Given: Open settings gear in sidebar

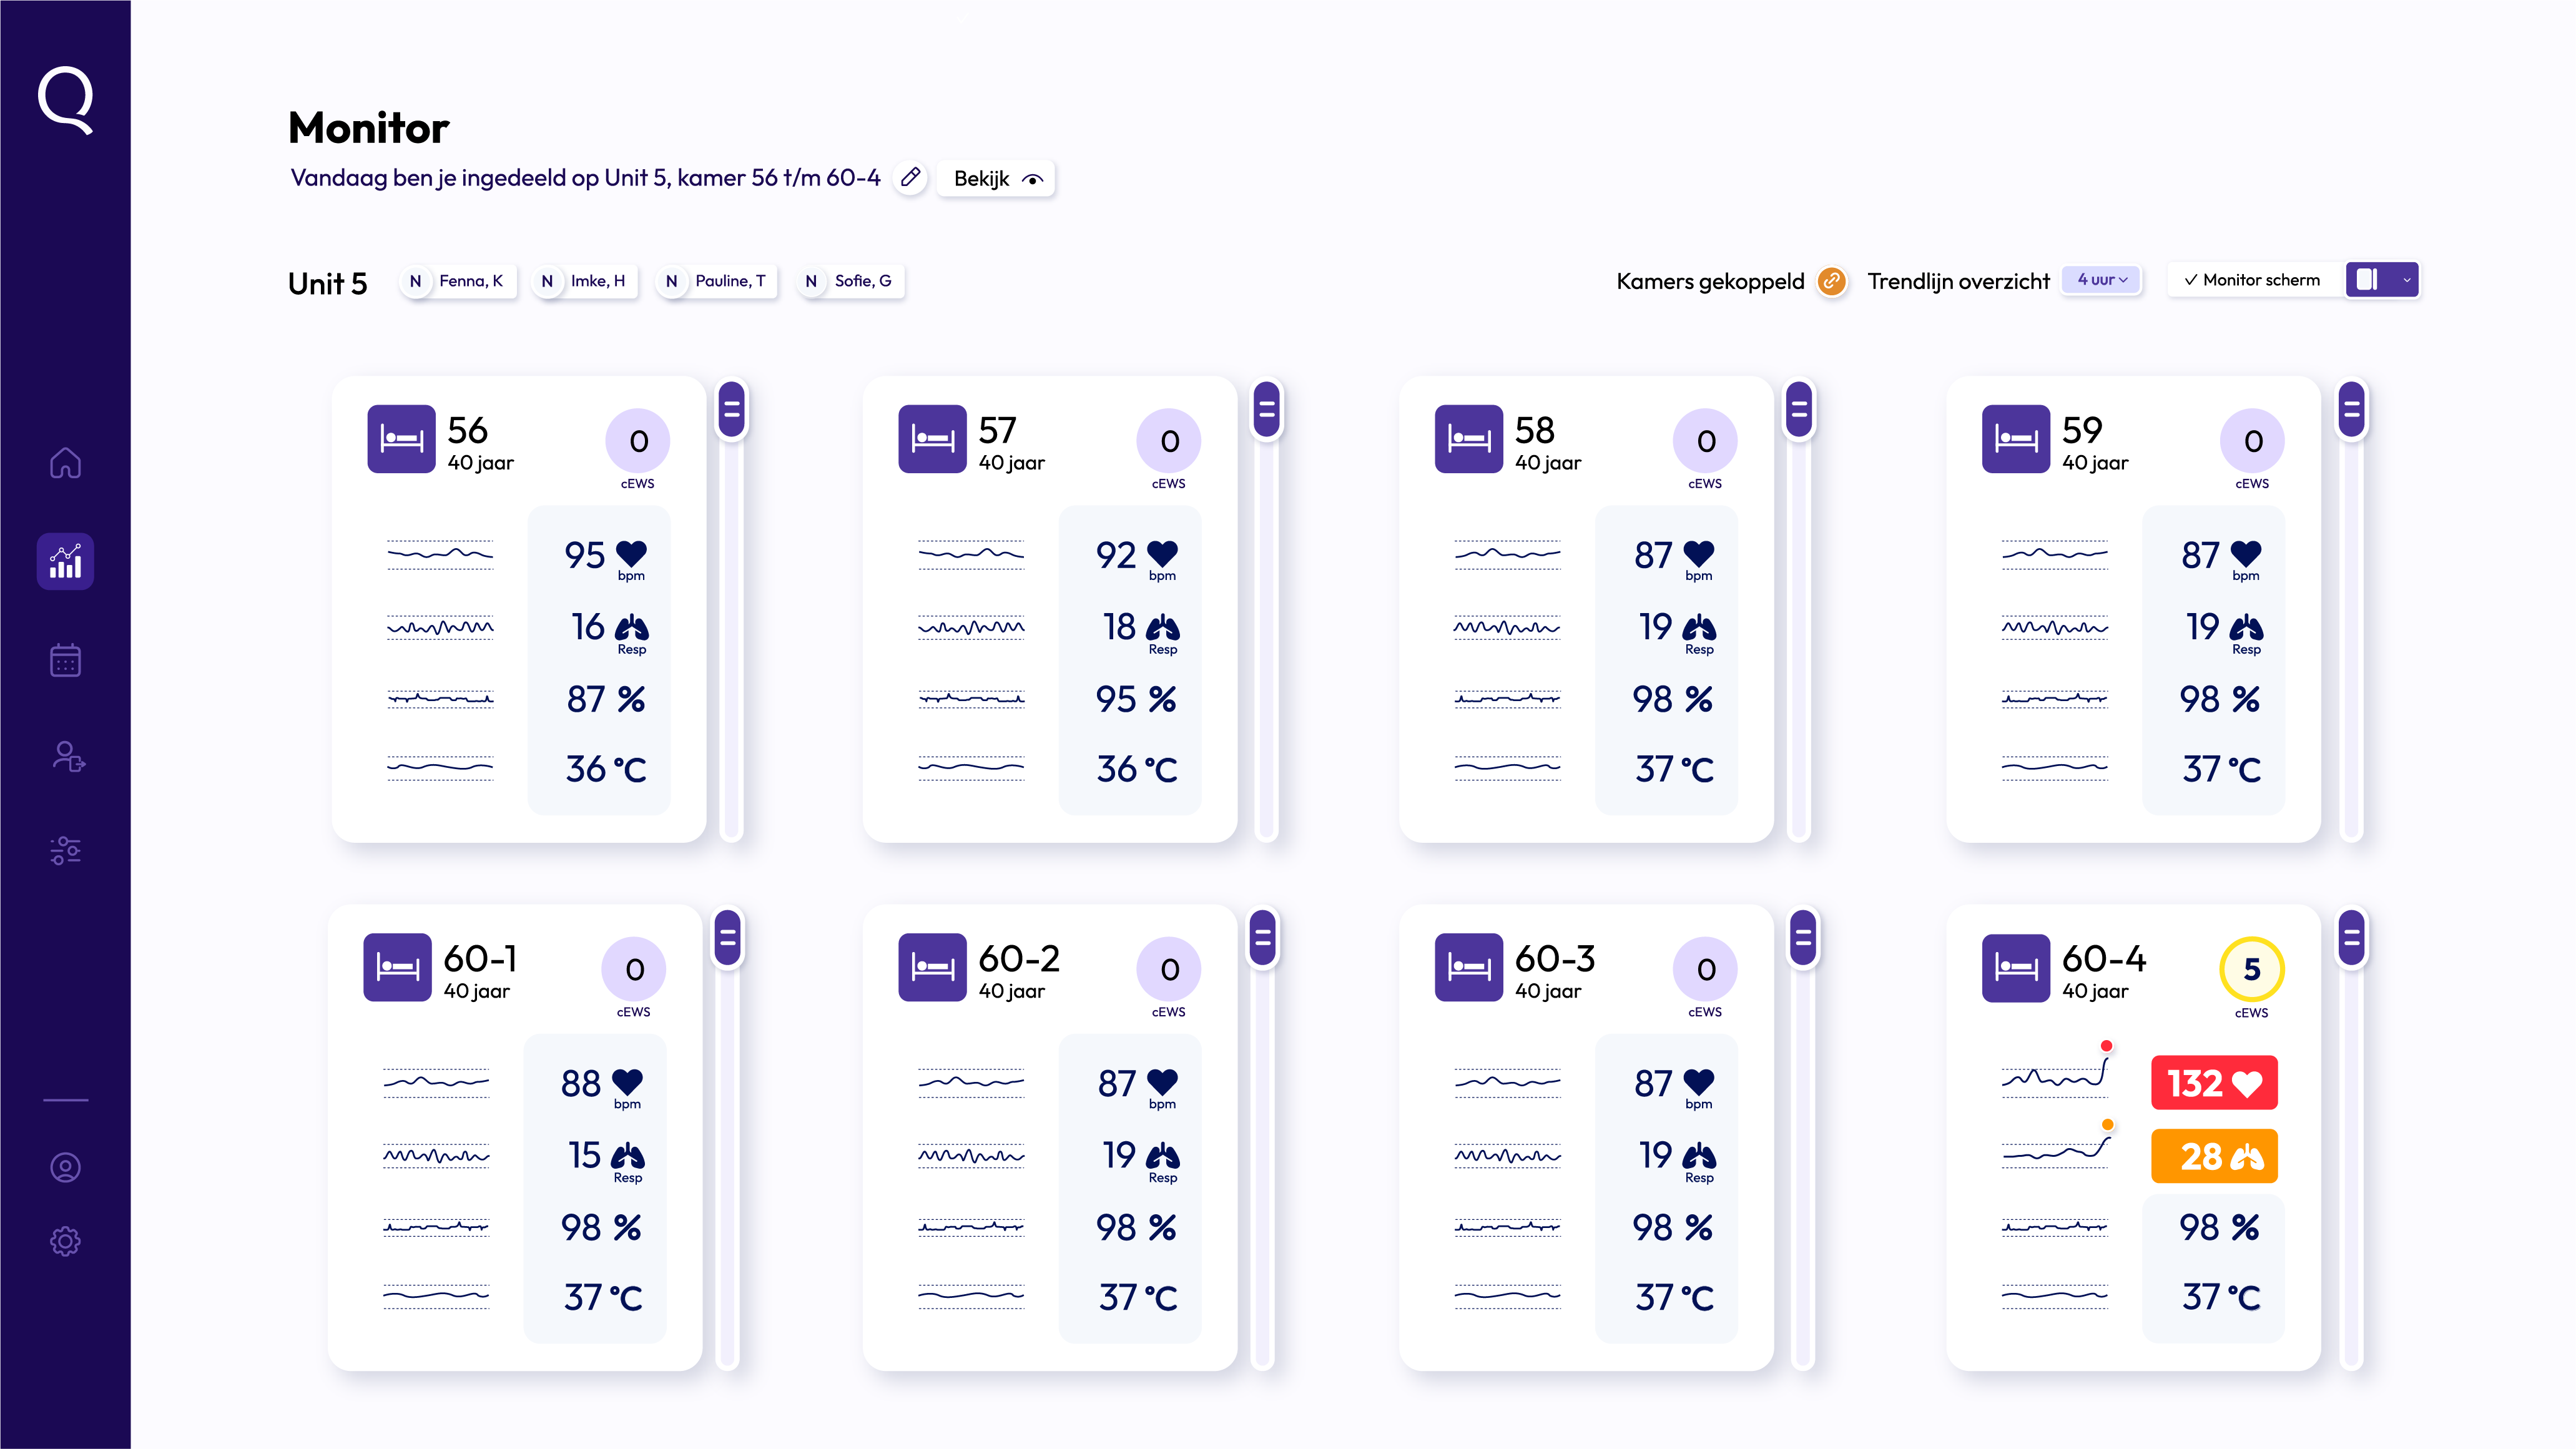Looking at the screenshot, I should pos(65,1241).
